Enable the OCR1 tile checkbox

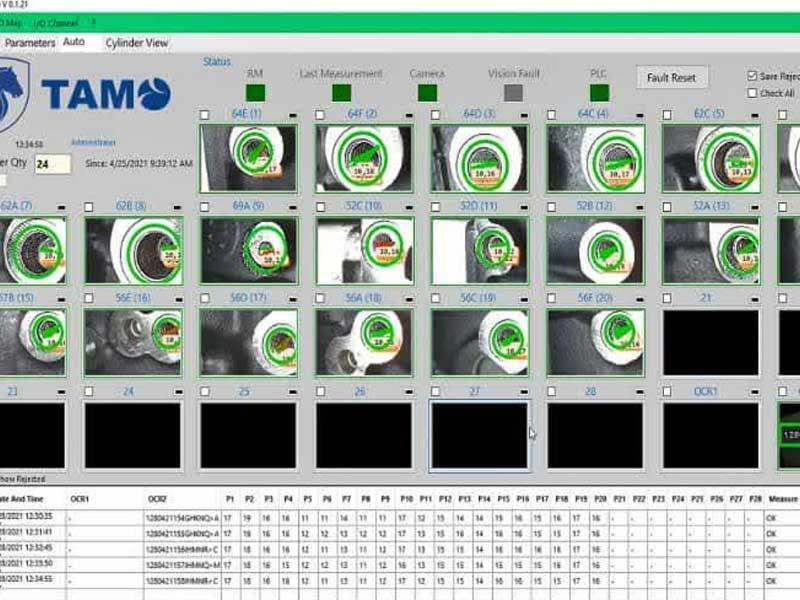point(667,391)
